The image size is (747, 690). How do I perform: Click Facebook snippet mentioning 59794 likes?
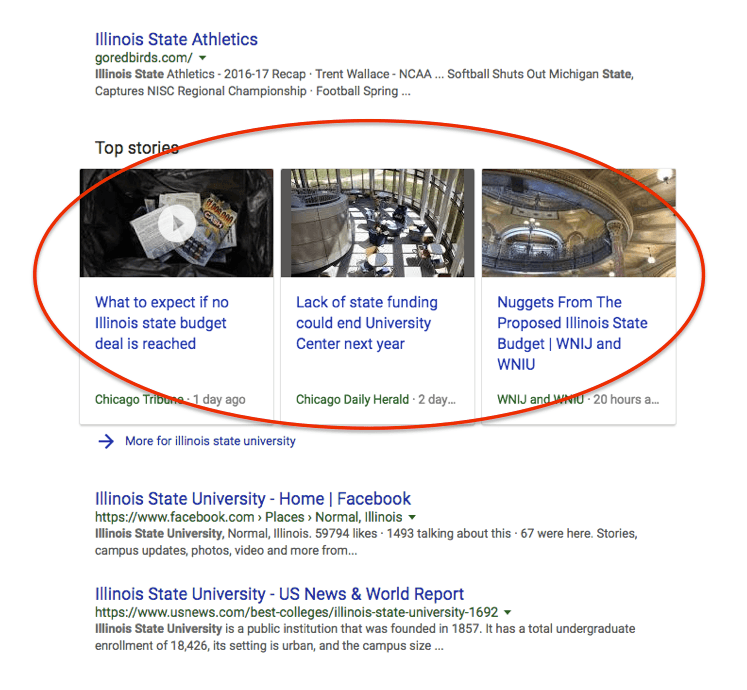(366, 542)
